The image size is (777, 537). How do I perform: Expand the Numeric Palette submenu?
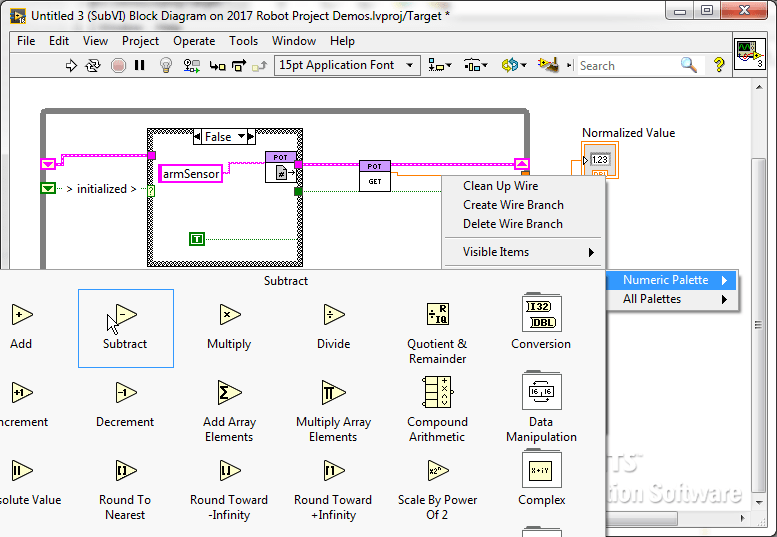coord(672,280)
